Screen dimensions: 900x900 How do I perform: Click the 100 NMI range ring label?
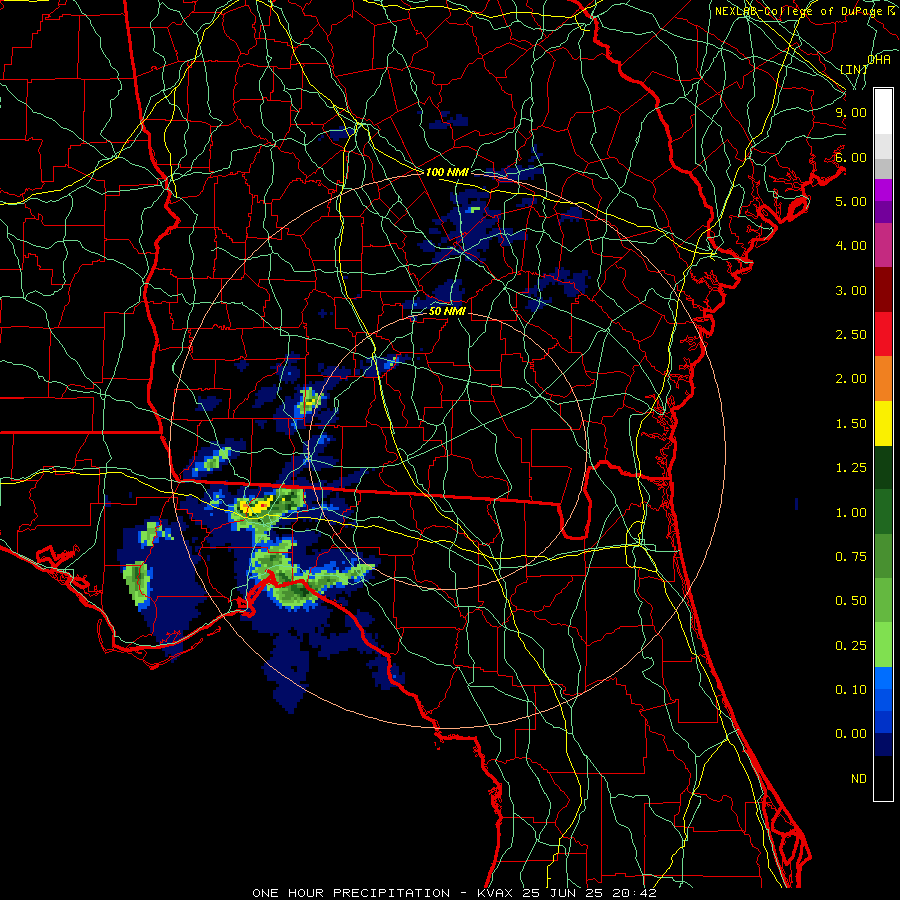click(447, 172)
